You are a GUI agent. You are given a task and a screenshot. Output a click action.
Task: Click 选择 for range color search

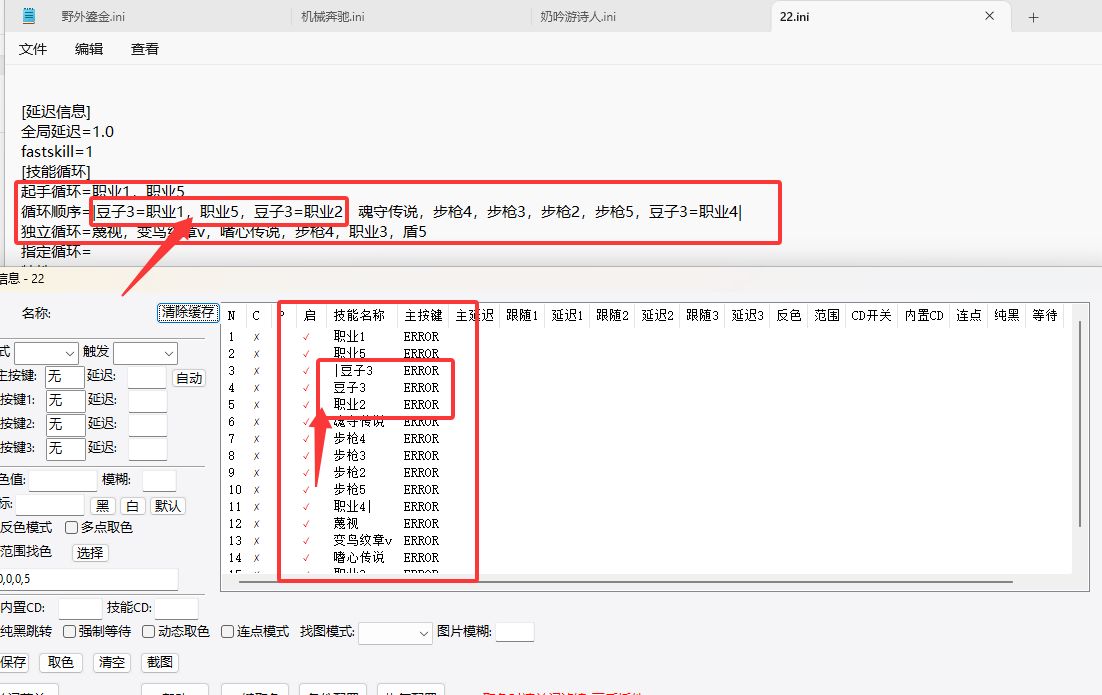90,553
